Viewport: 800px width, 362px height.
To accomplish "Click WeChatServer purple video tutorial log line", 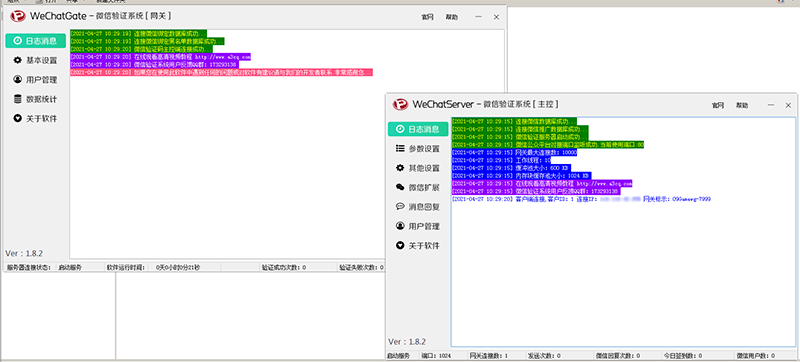I will tap(542, 183).
